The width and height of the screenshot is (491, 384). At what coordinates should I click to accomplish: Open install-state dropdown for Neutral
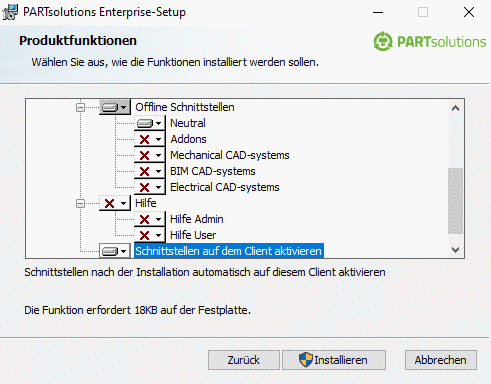pos(150,123)
